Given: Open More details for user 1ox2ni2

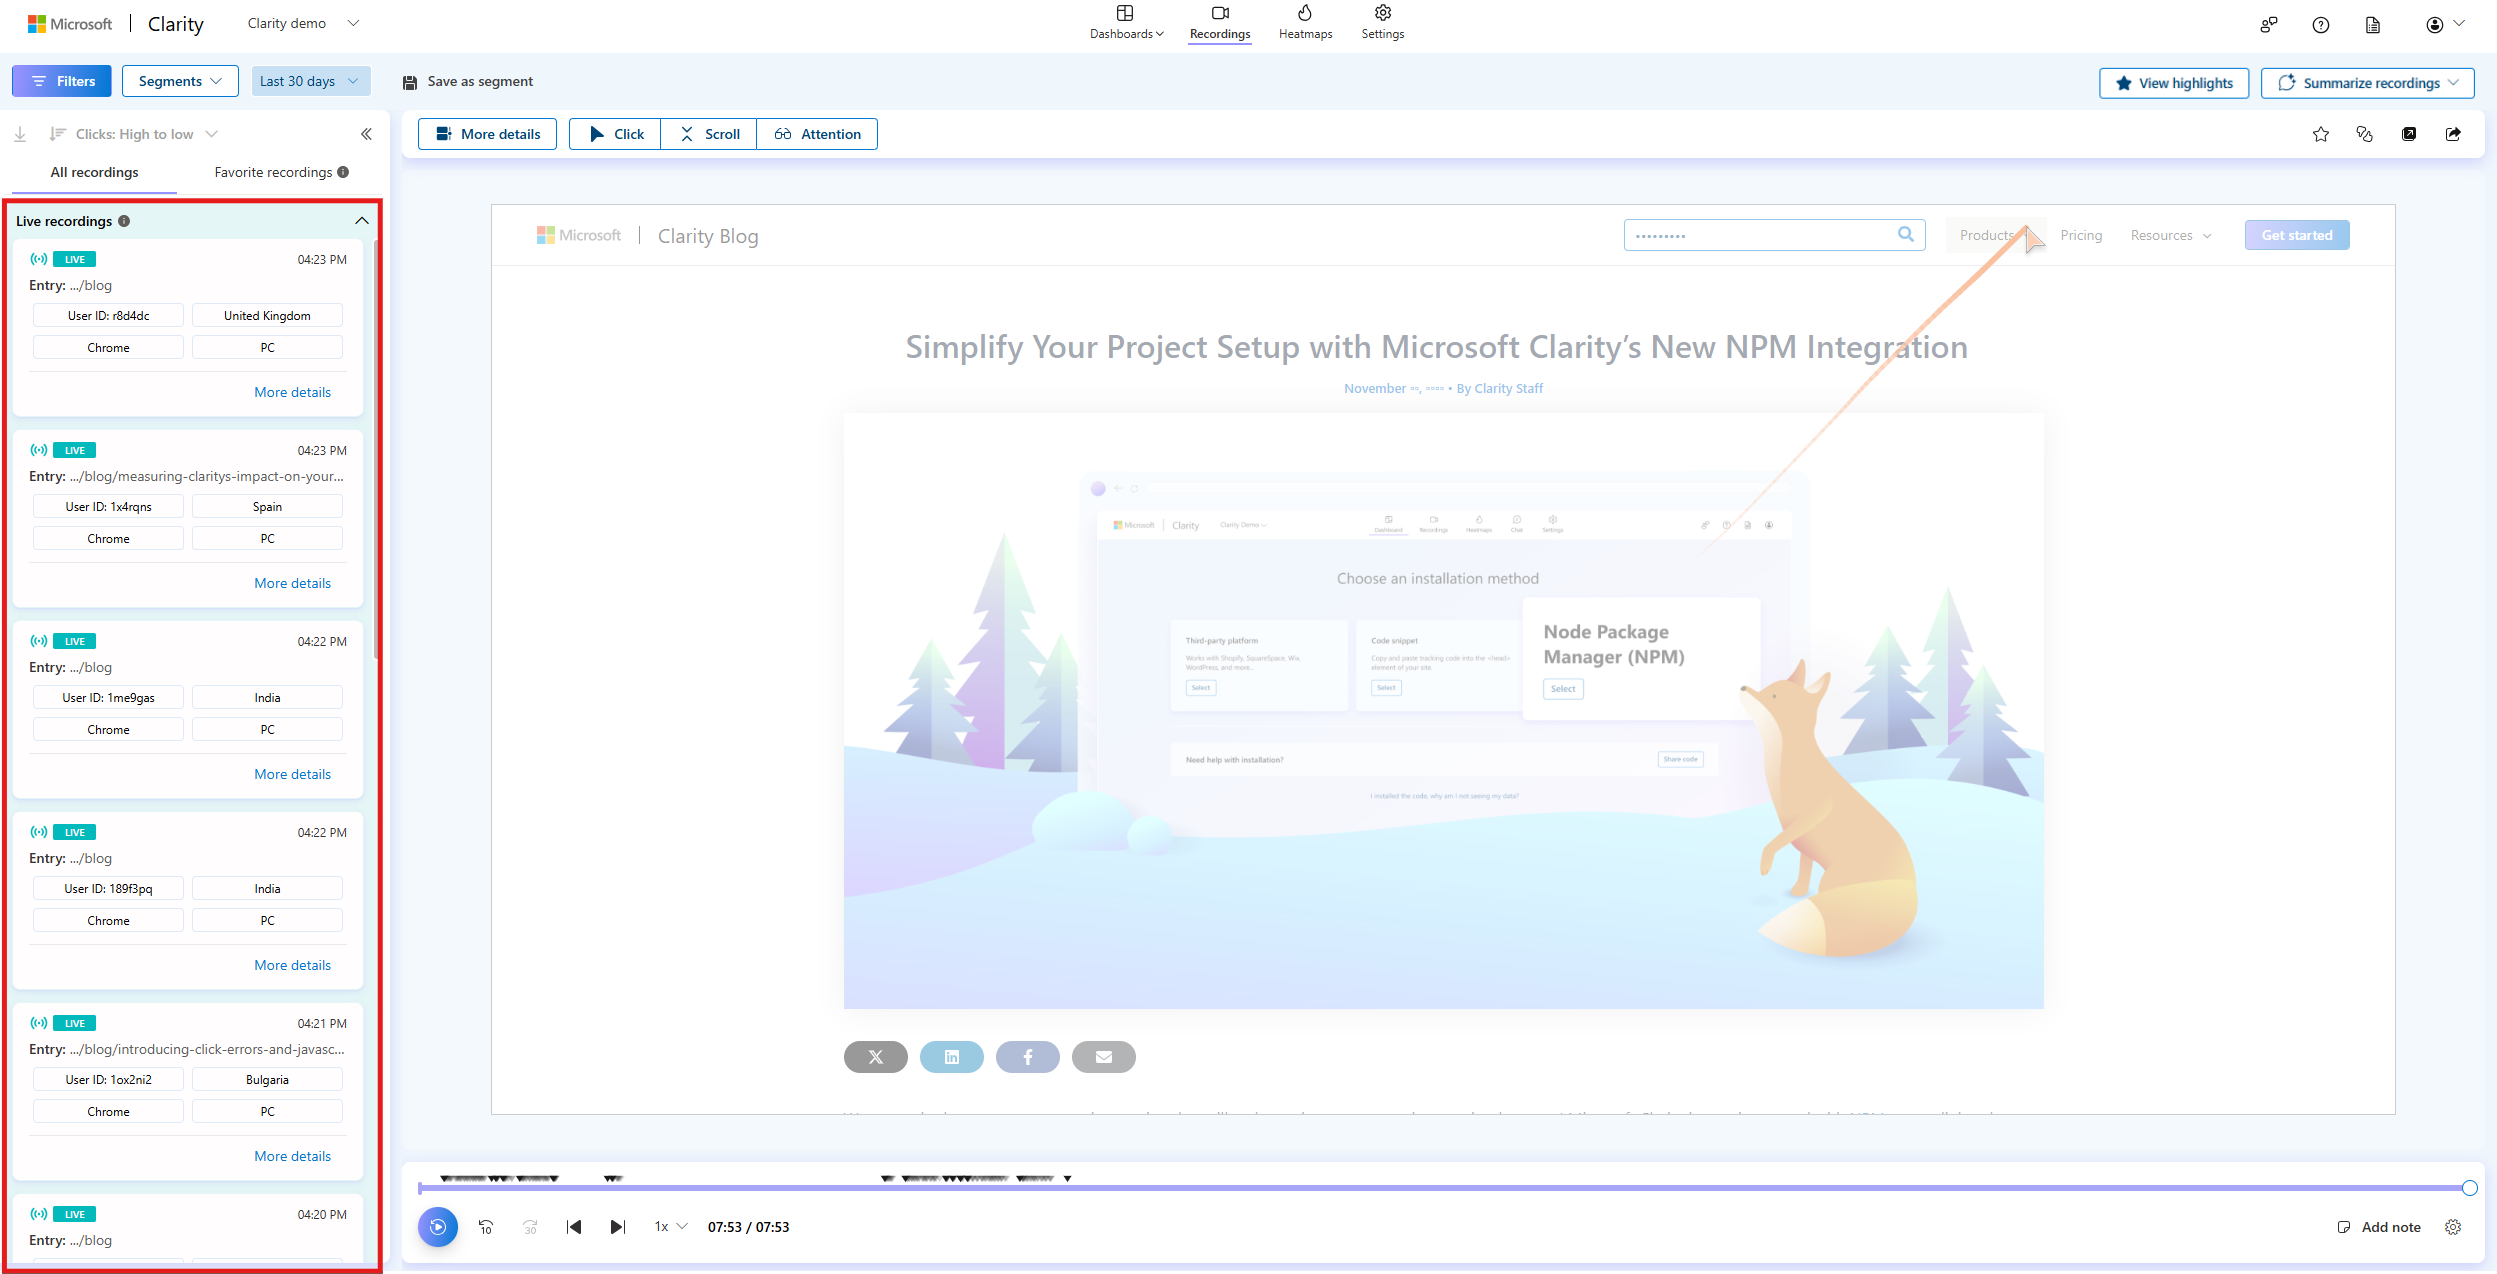Looking at the screenshot, I should pos(293,1156).
